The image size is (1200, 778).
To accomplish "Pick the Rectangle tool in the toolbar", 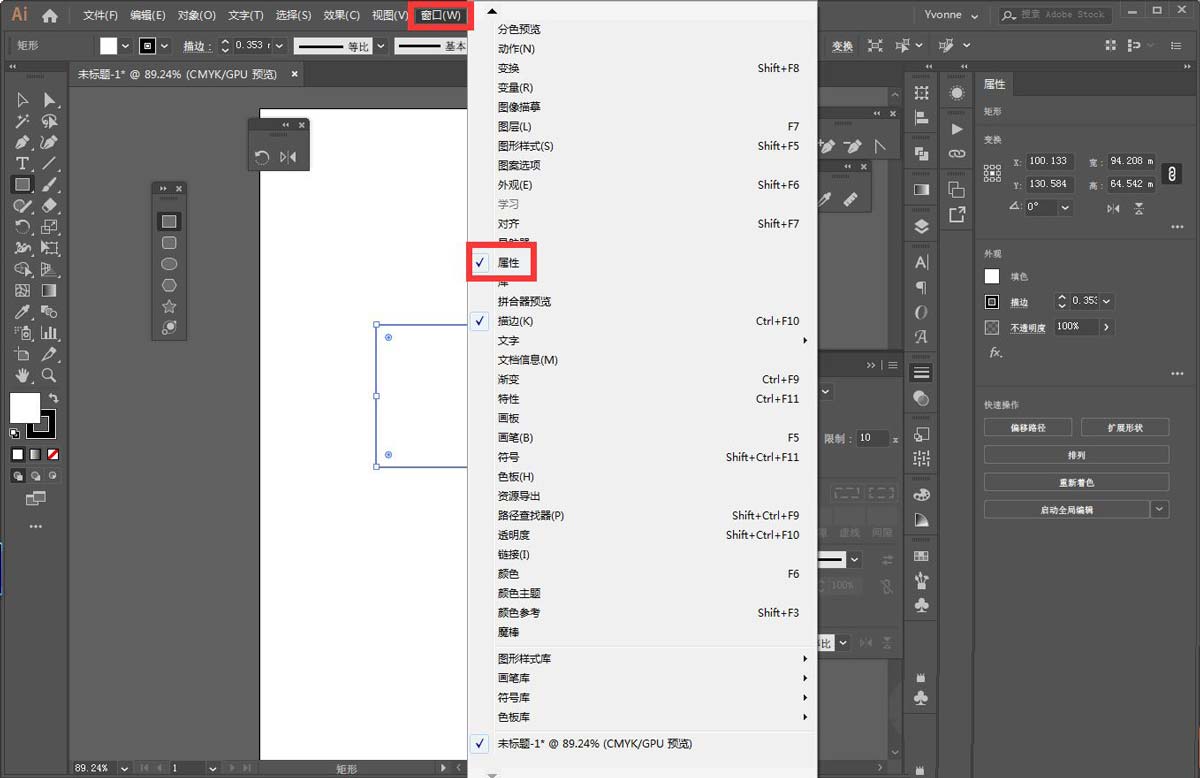I will 22,184.
